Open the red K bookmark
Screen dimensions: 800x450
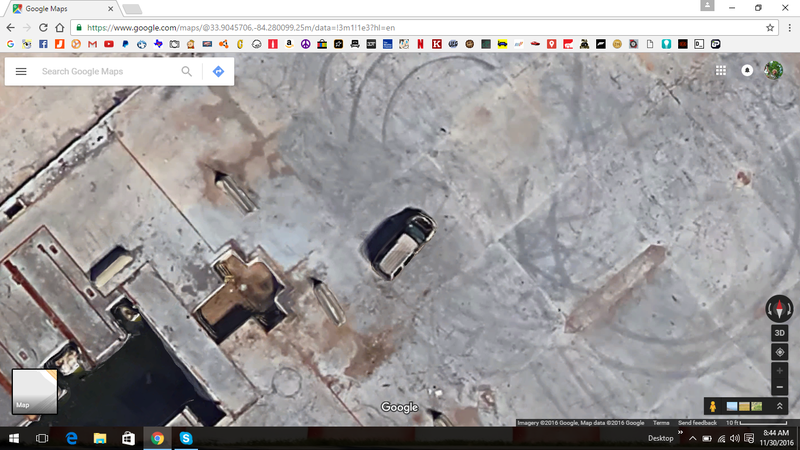click(437, 44)
